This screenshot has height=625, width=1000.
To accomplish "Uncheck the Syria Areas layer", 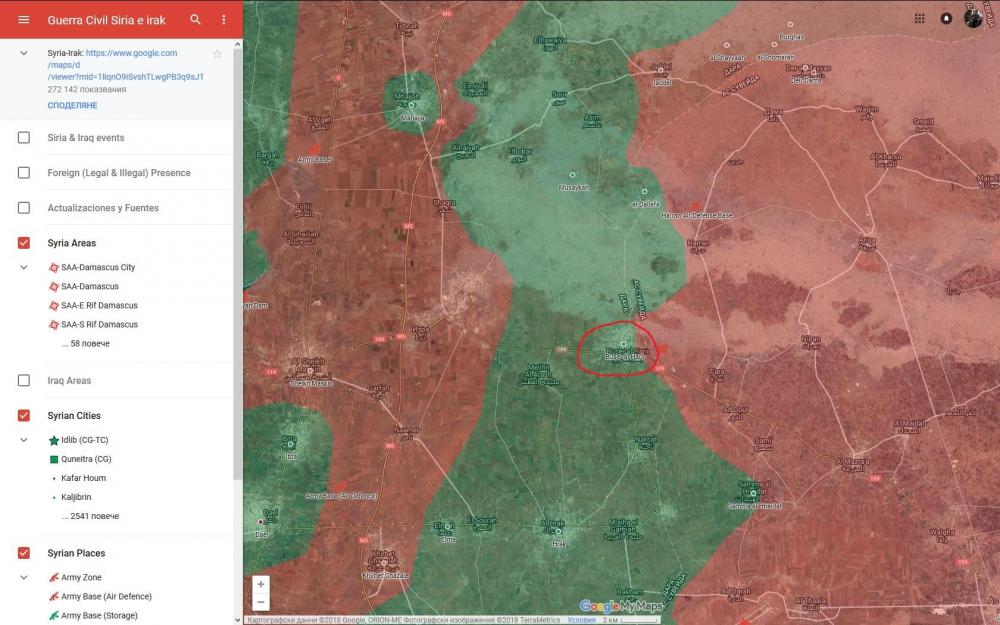I will 24,243.
